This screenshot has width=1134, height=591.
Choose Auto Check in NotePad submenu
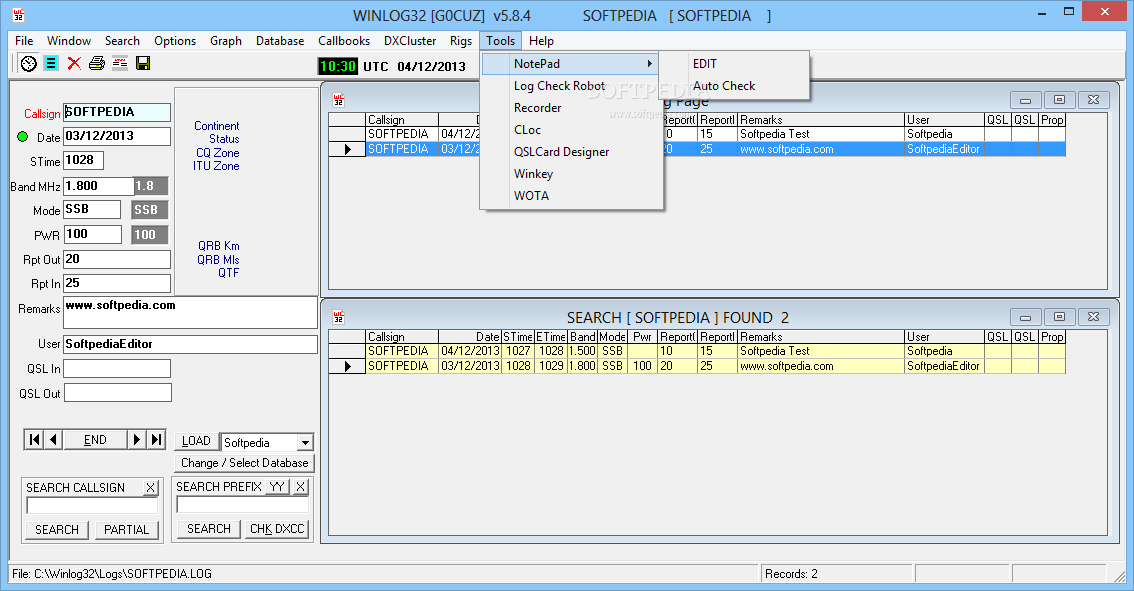click(x=734, y=85)
